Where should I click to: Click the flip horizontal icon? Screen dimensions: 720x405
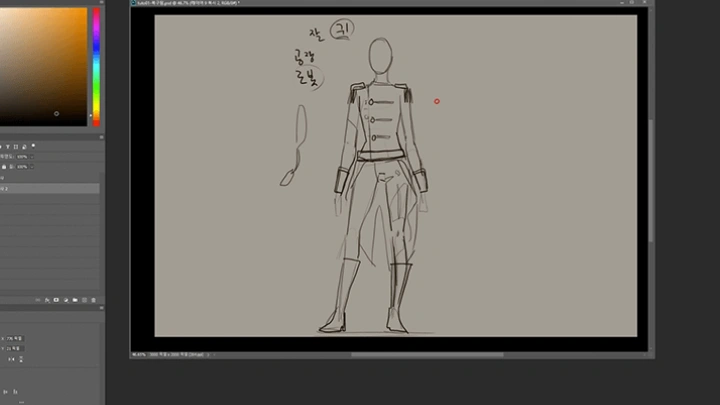(11, 359)
